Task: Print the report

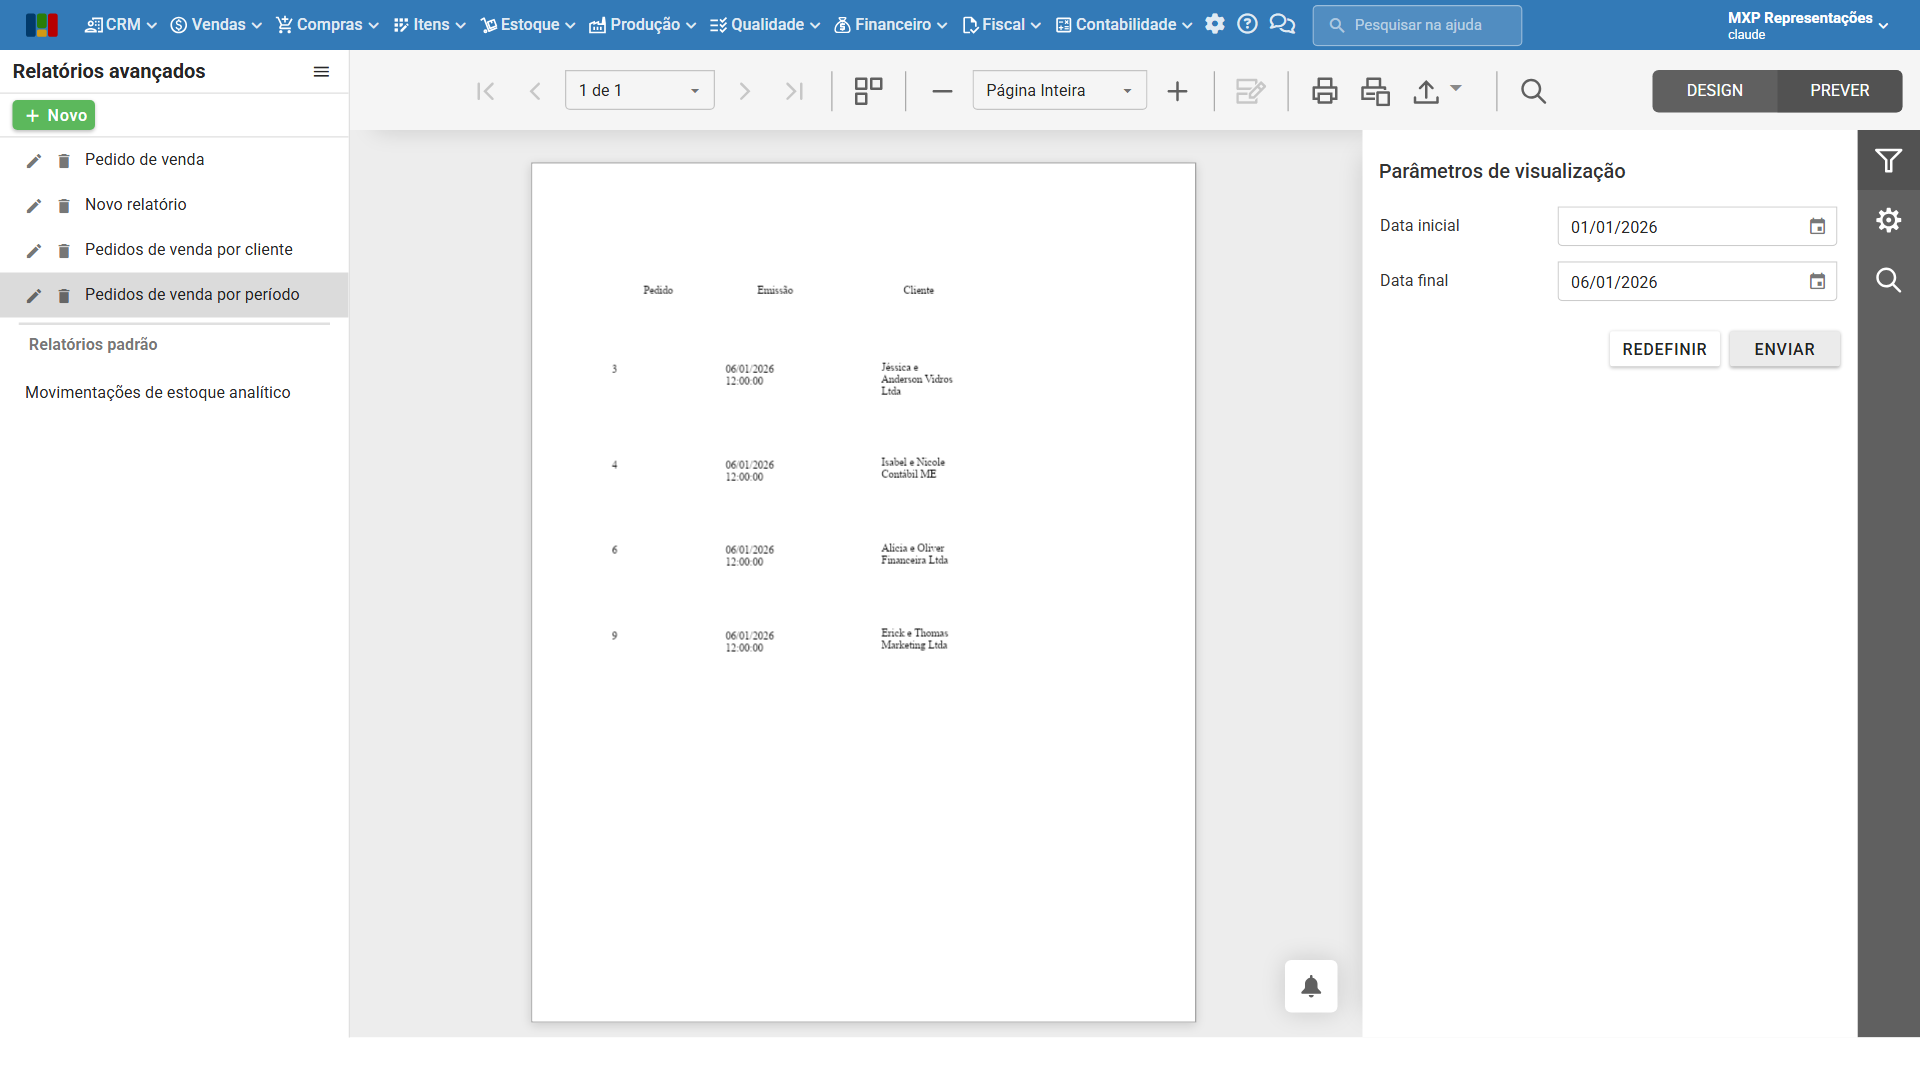Action: 1325,91
